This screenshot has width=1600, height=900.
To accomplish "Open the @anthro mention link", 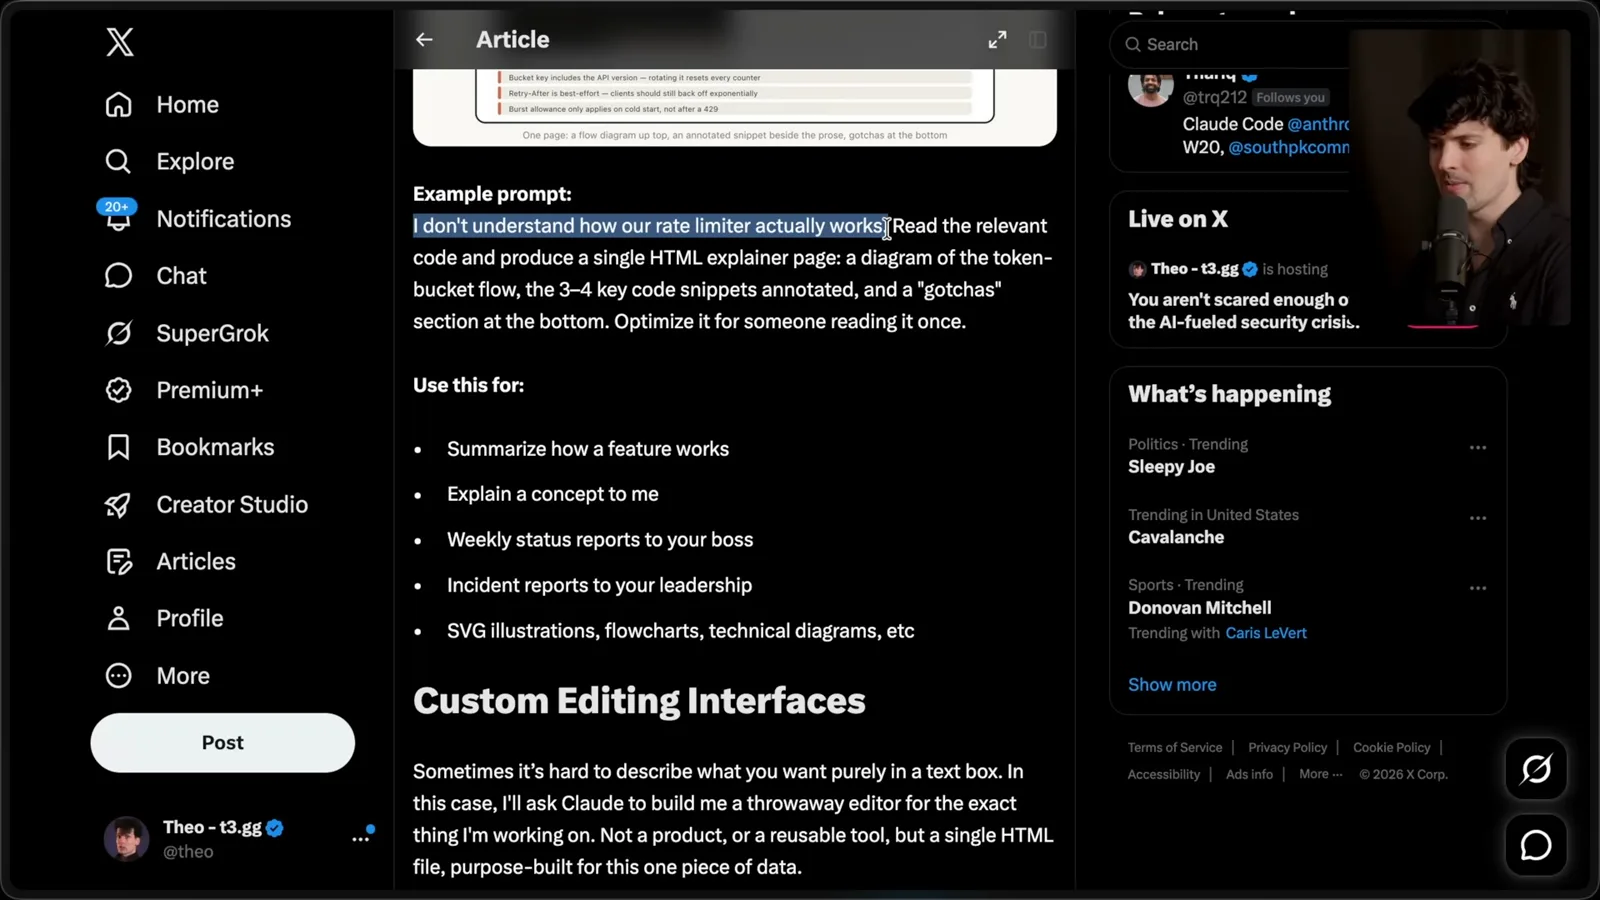I will tap(1318, 124).
